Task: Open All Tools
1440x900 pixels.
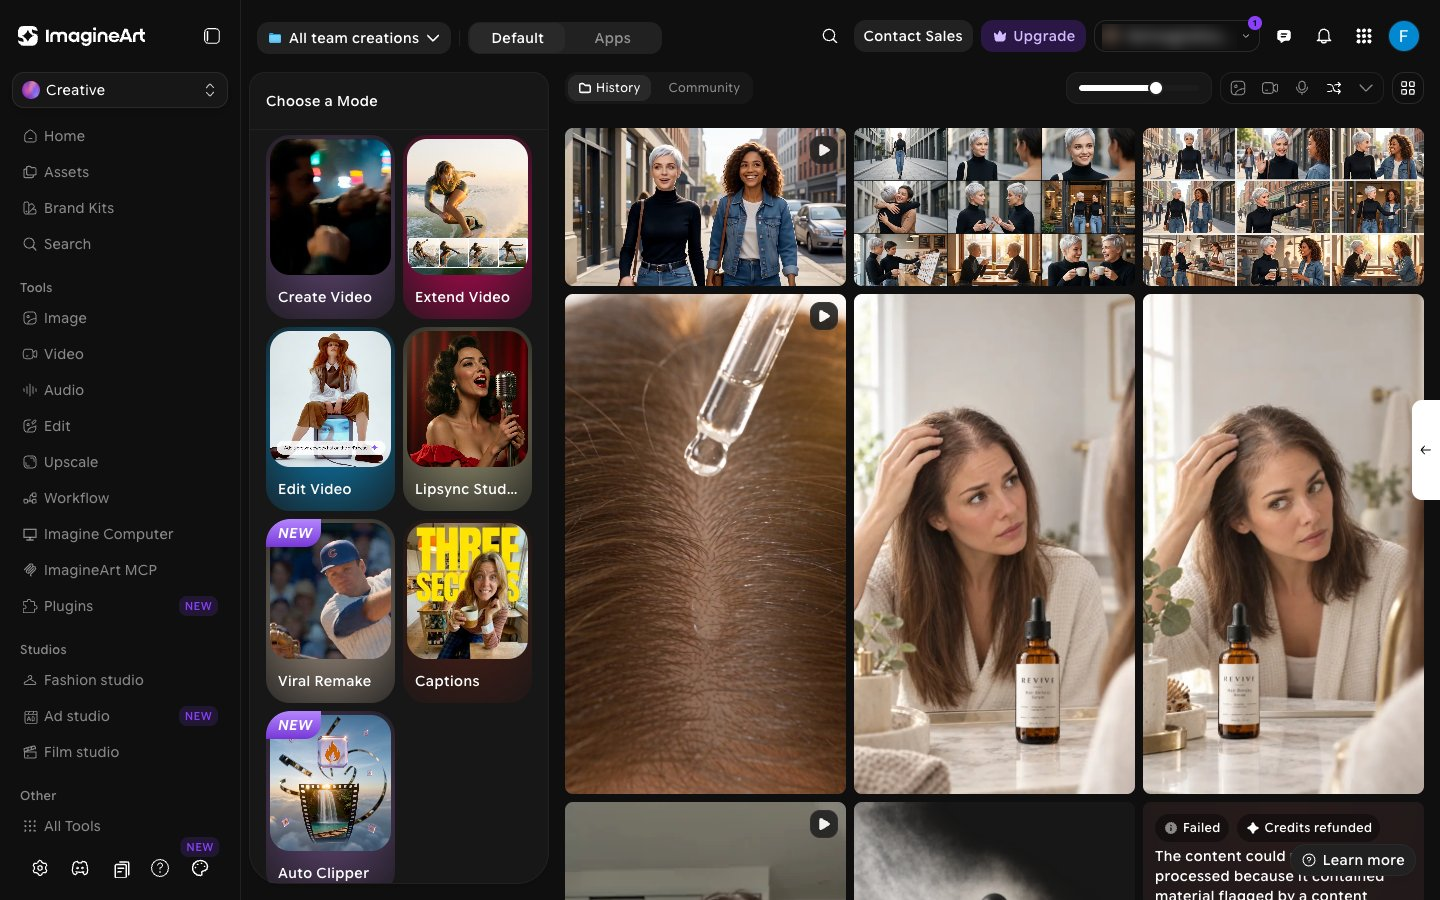Action: click(x=120, y=826)
